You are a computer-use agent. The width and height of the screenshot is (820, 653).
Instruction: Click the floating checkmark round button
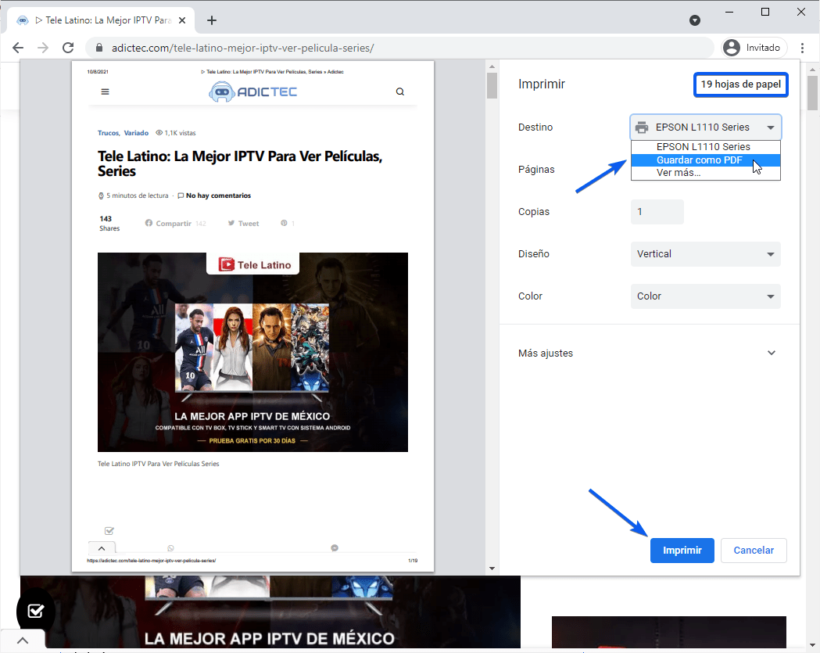[36, 610]
